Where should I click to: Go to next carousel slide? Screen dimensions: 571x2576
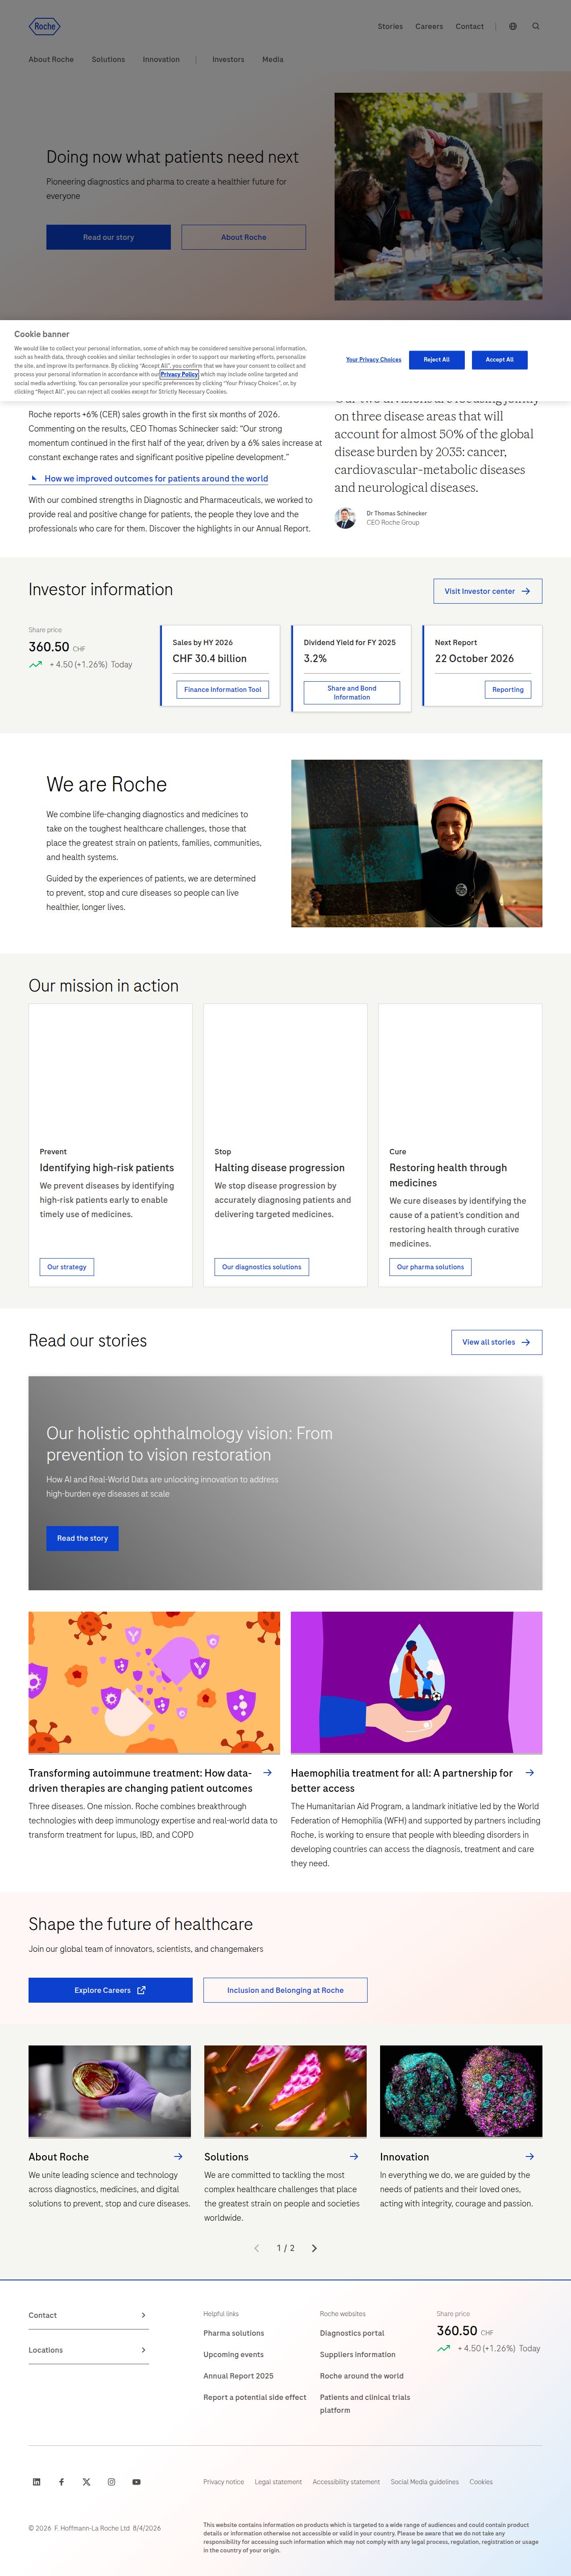click(x=314, y=2248)
